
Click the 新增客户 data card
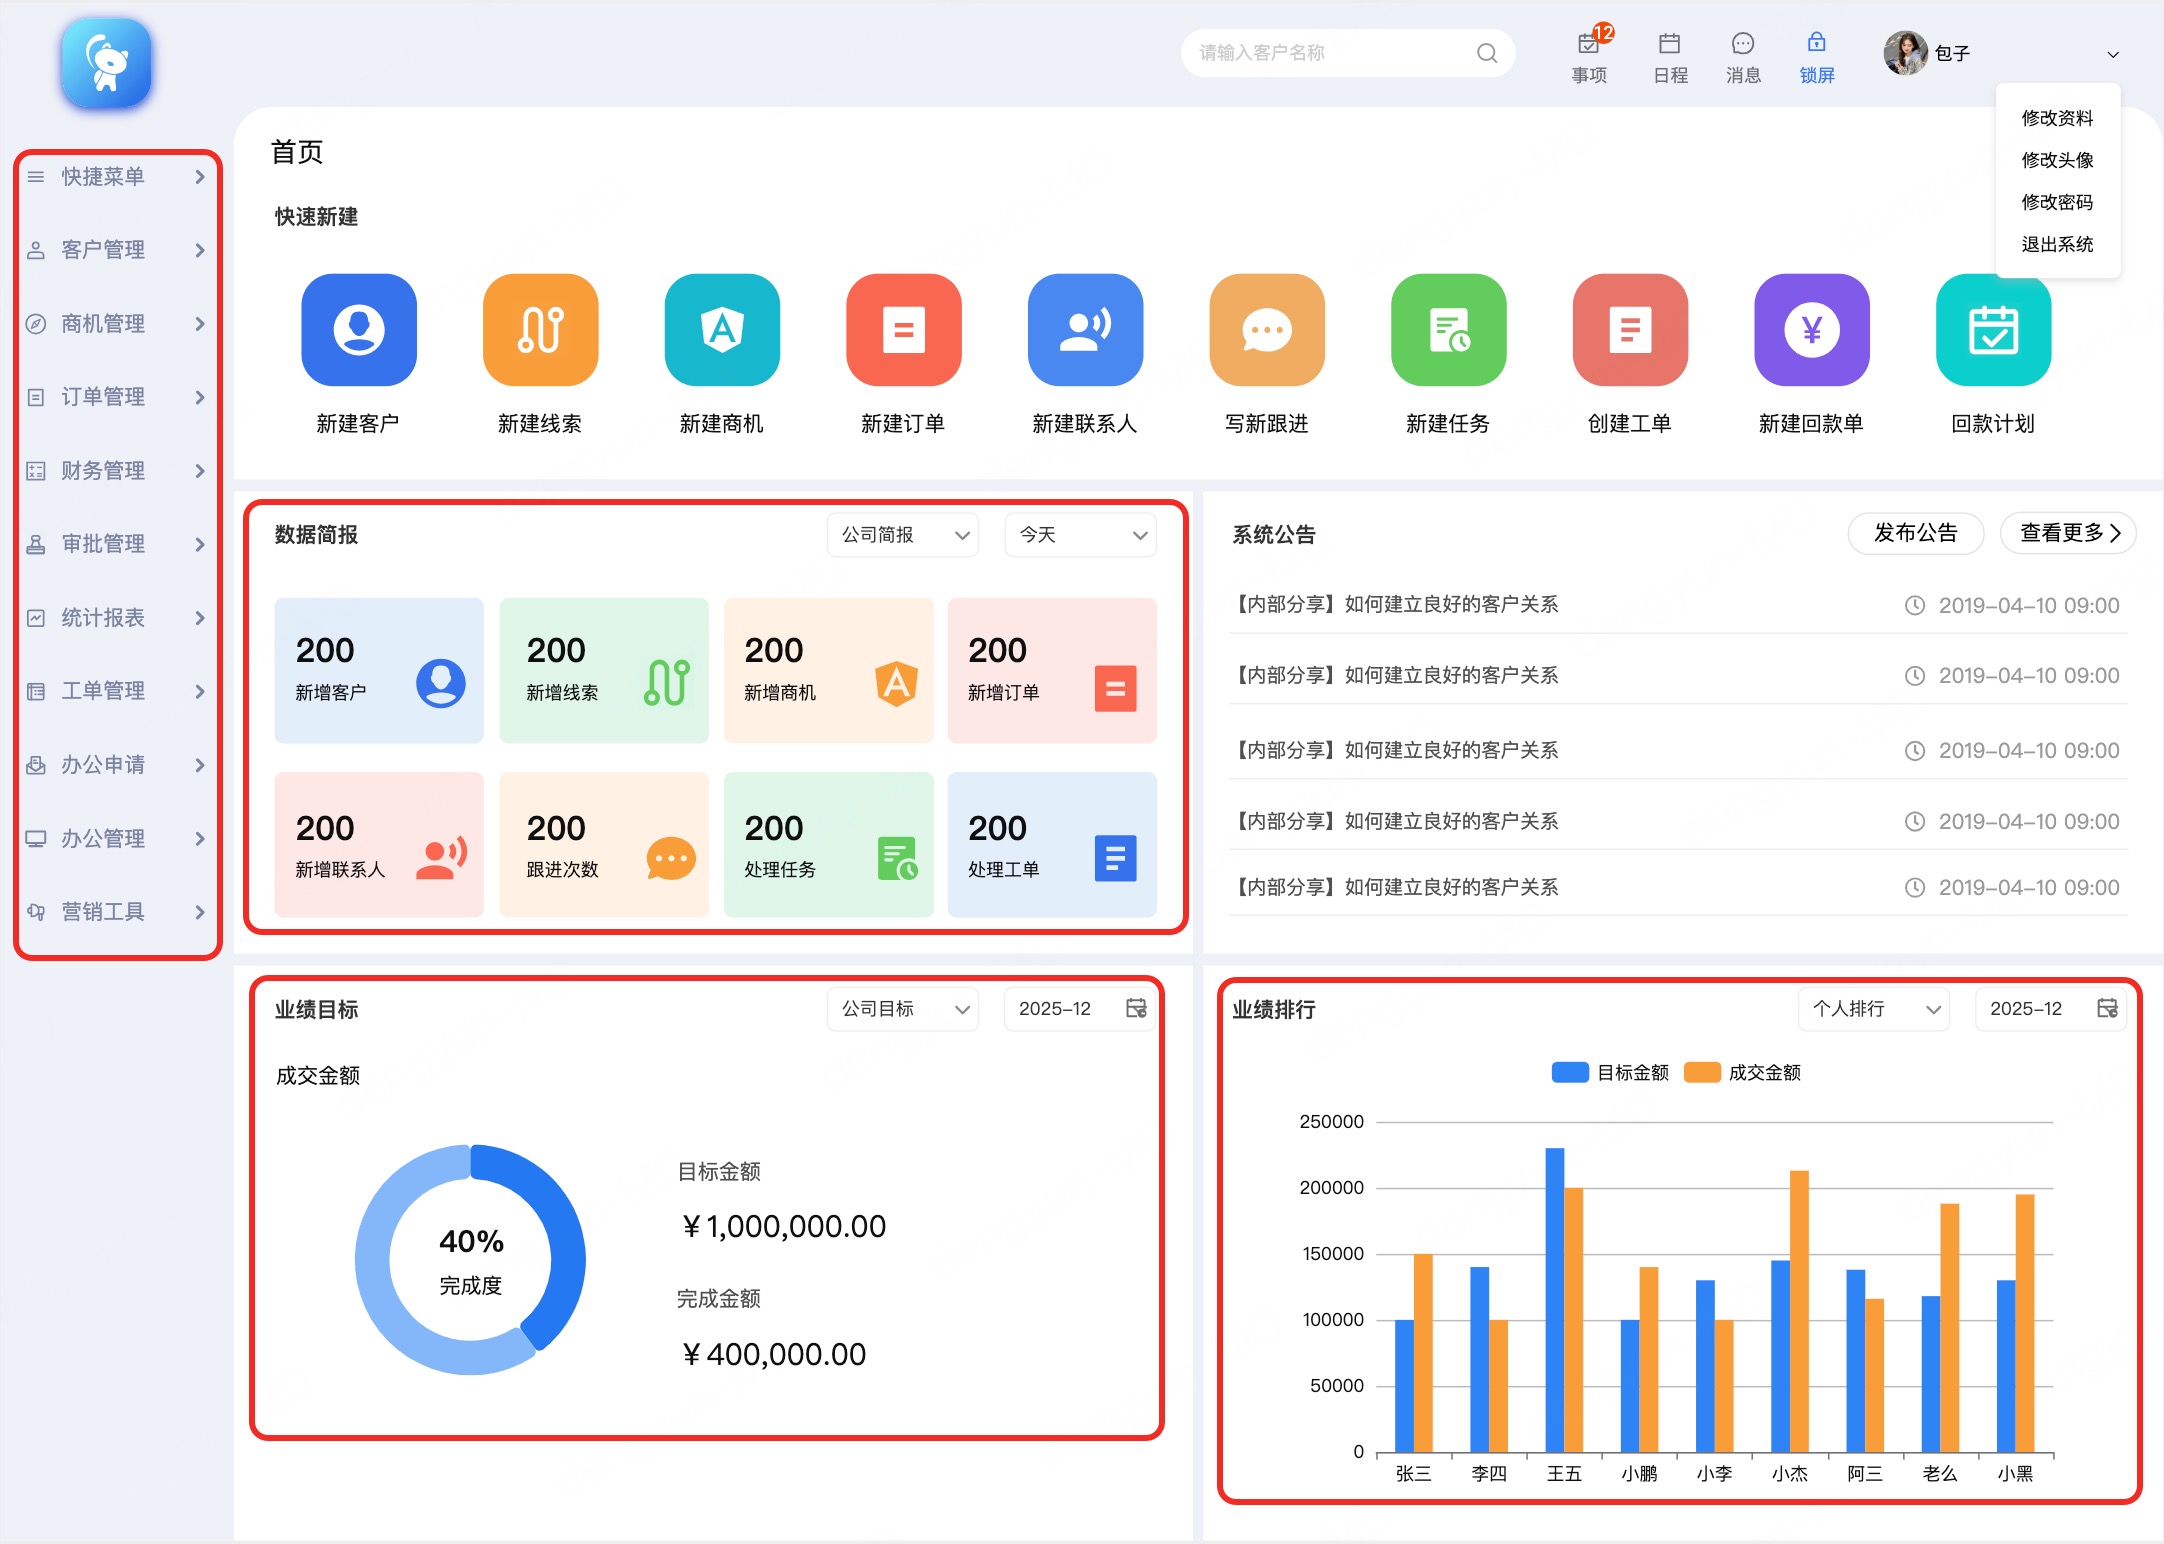click(379, 670)
